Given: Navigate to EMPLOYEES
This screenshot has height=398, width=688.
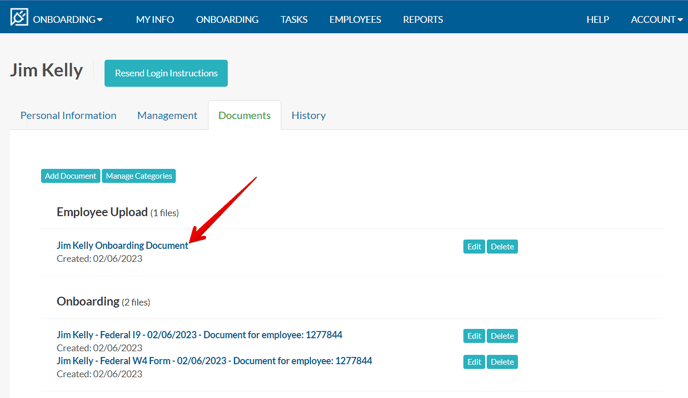Looking at the screenshot, I should point(355,20).
